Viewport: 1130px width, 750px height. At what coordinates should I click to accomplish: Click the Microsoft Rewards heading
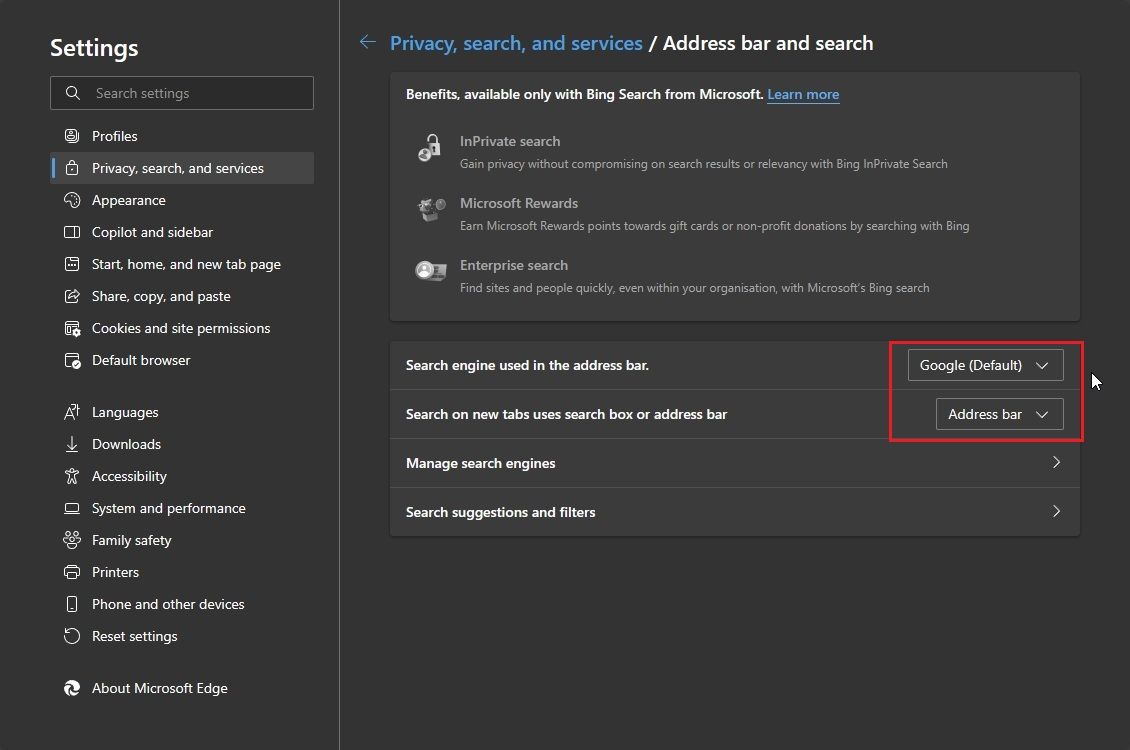(519, 203)
